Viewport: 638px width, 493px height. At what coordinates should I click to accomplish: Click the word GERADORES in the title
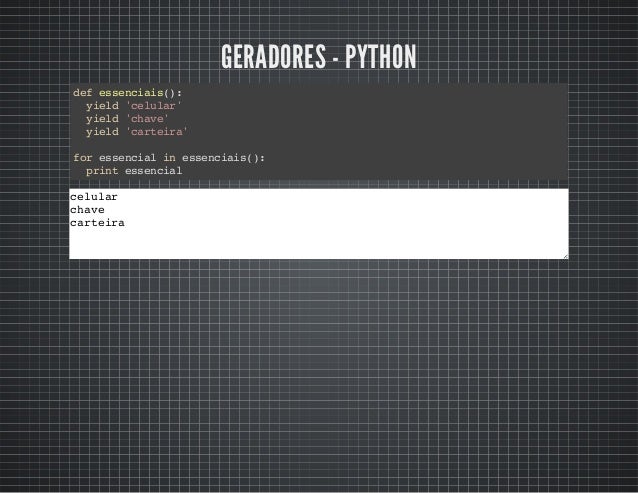coord(273,56)
